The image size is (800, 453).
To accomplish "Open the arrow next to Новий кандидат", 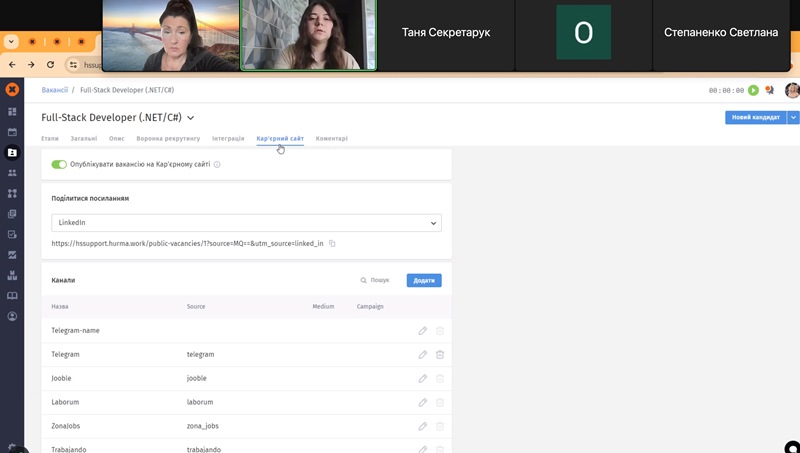I will click(x=793, y=117).
